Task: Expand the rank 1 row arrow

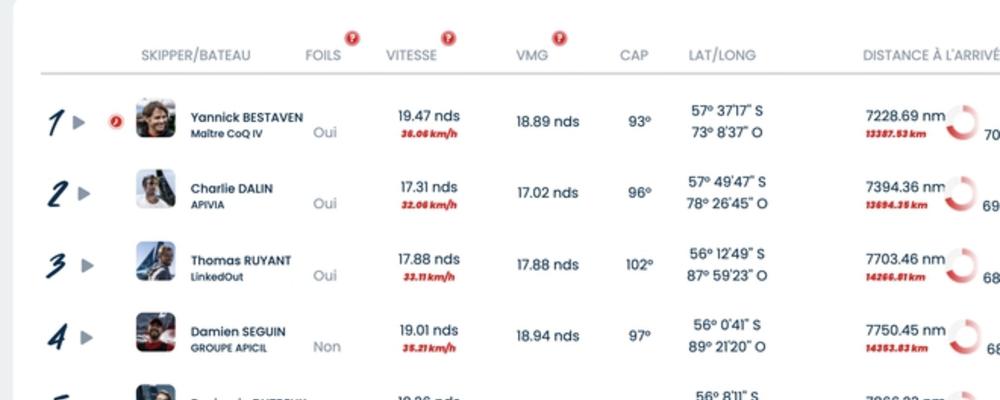Action: coord(80,122)
